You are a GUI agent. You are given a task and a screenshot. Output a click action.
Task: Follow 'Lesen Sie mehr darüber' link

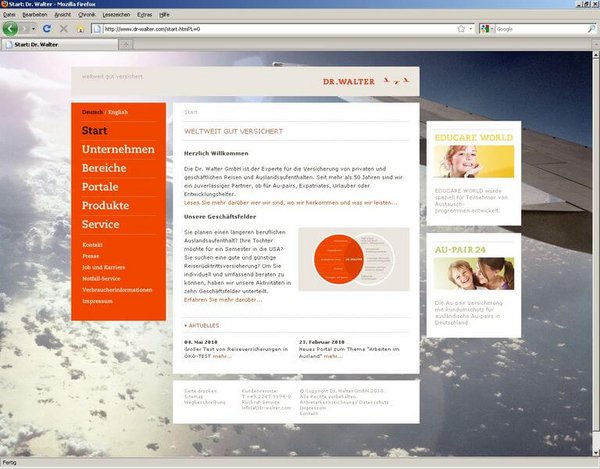[290, 203]
